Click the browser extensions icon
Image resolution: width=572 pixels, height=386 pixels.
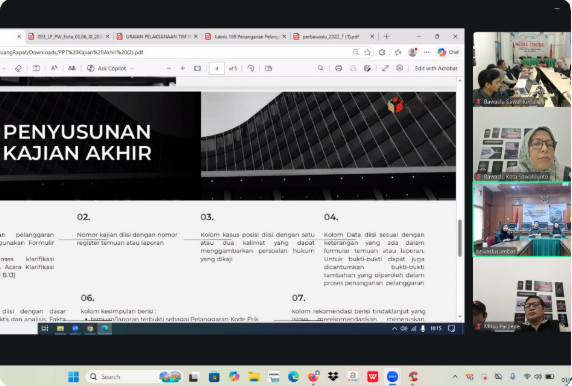tap(382, 52)
